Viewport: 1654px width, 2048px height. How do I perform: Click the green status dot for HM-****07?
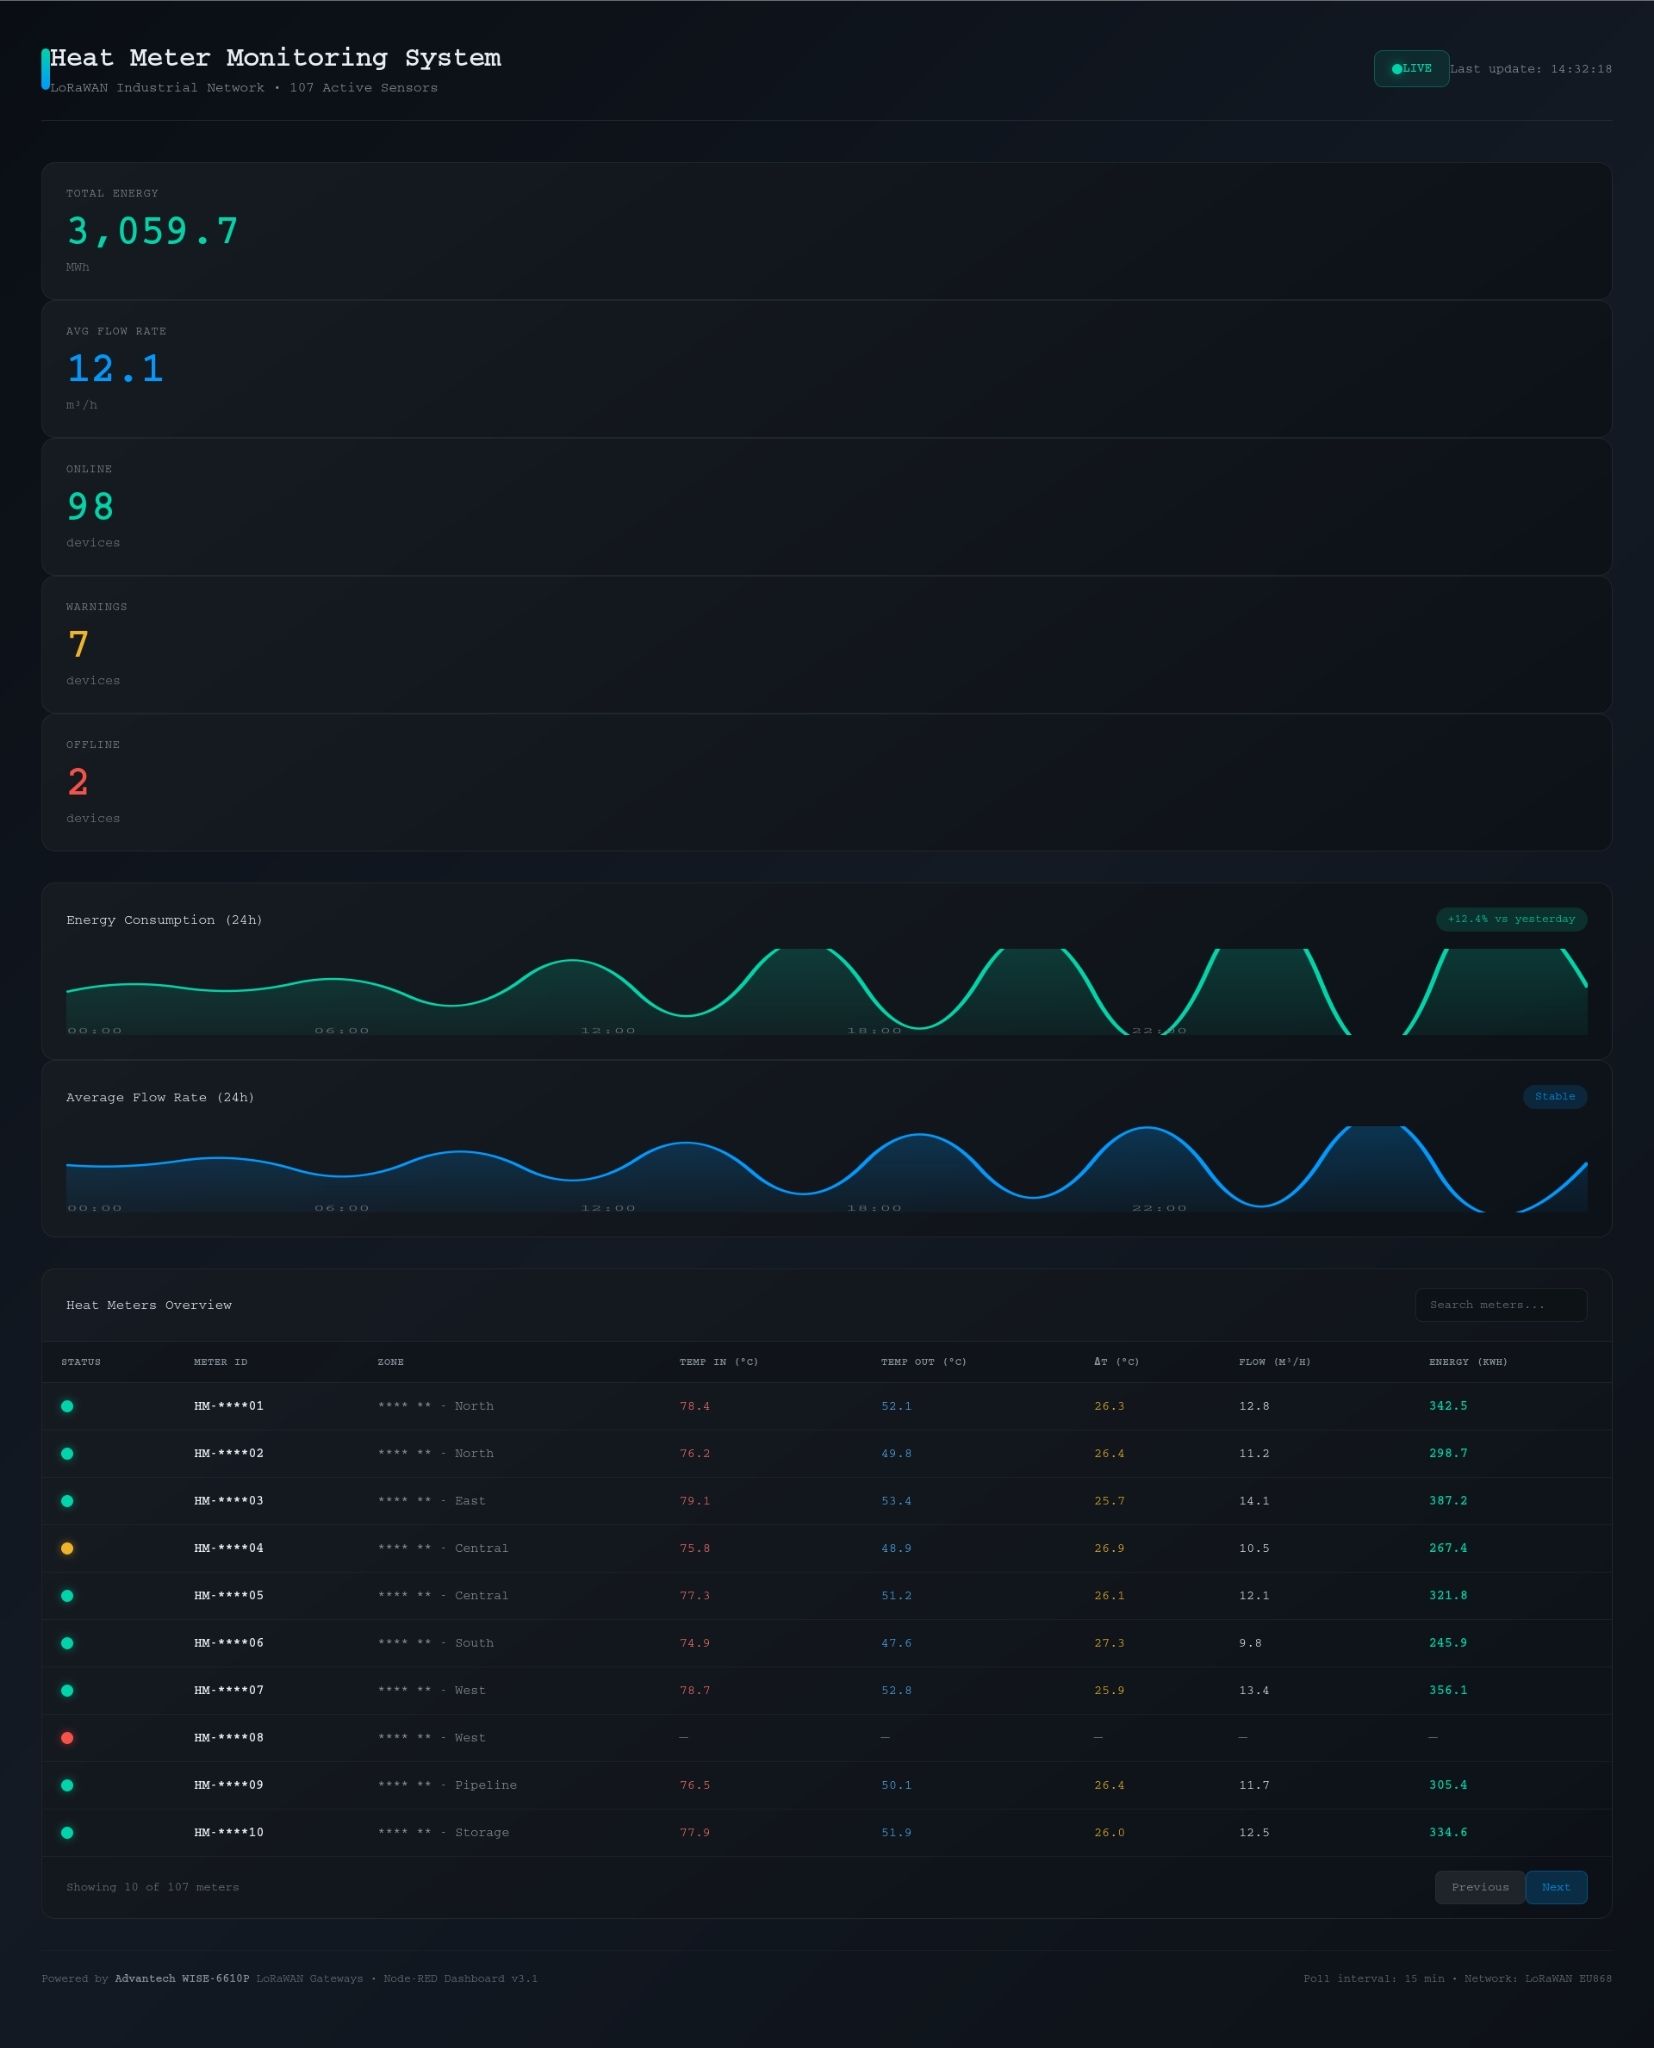[x=67, y=1690]
